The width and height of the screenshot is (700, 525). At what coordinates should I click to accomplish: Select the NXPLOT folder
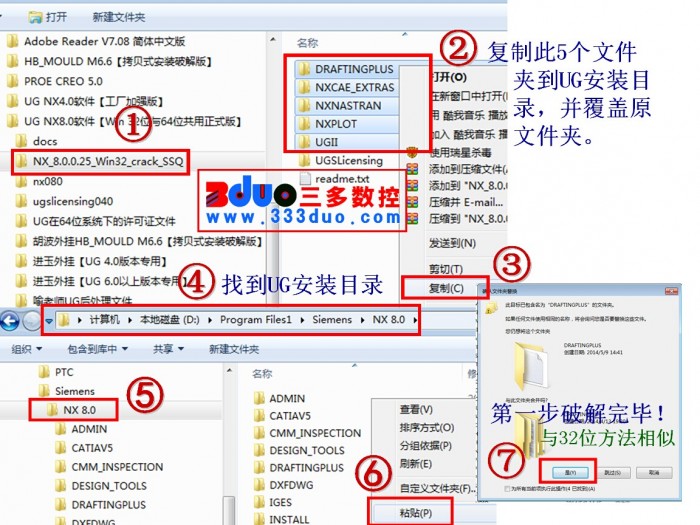click(328, 124)
